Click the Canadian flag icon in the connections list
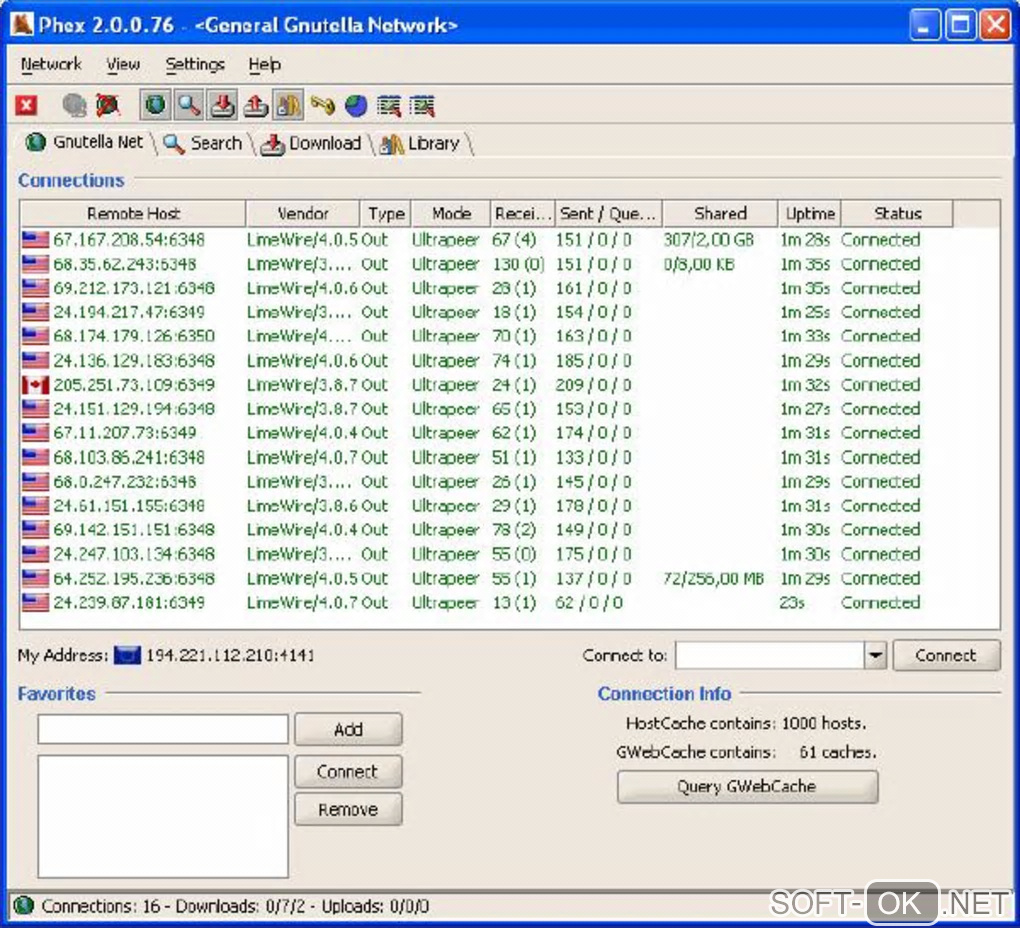Image resolution: width=1020 pixels, height=928 pixels. pos(35,385)
